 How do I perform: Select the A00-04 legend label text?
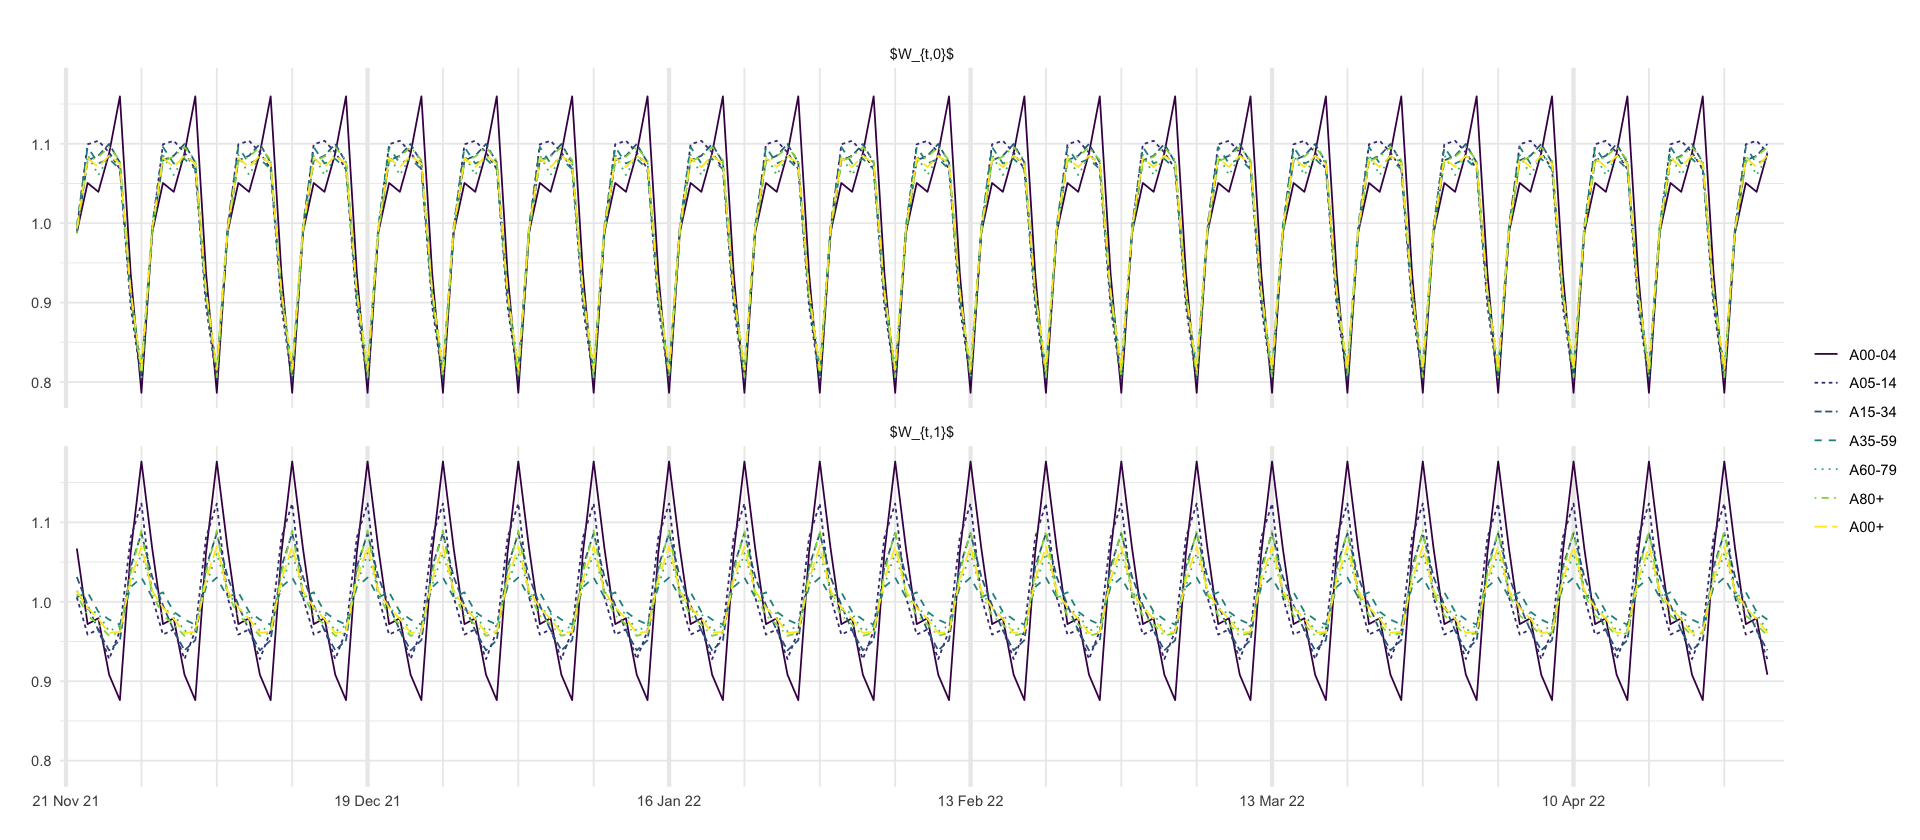[1872, 355]
